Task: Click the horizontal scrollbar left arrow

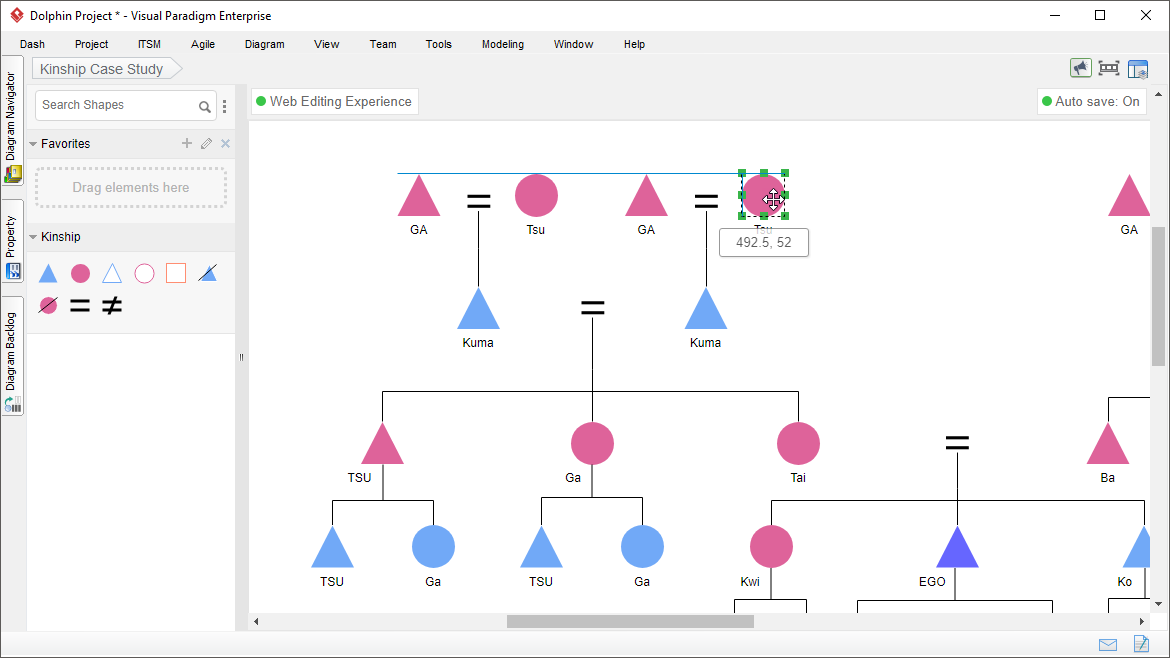Action: pos(256,621)
